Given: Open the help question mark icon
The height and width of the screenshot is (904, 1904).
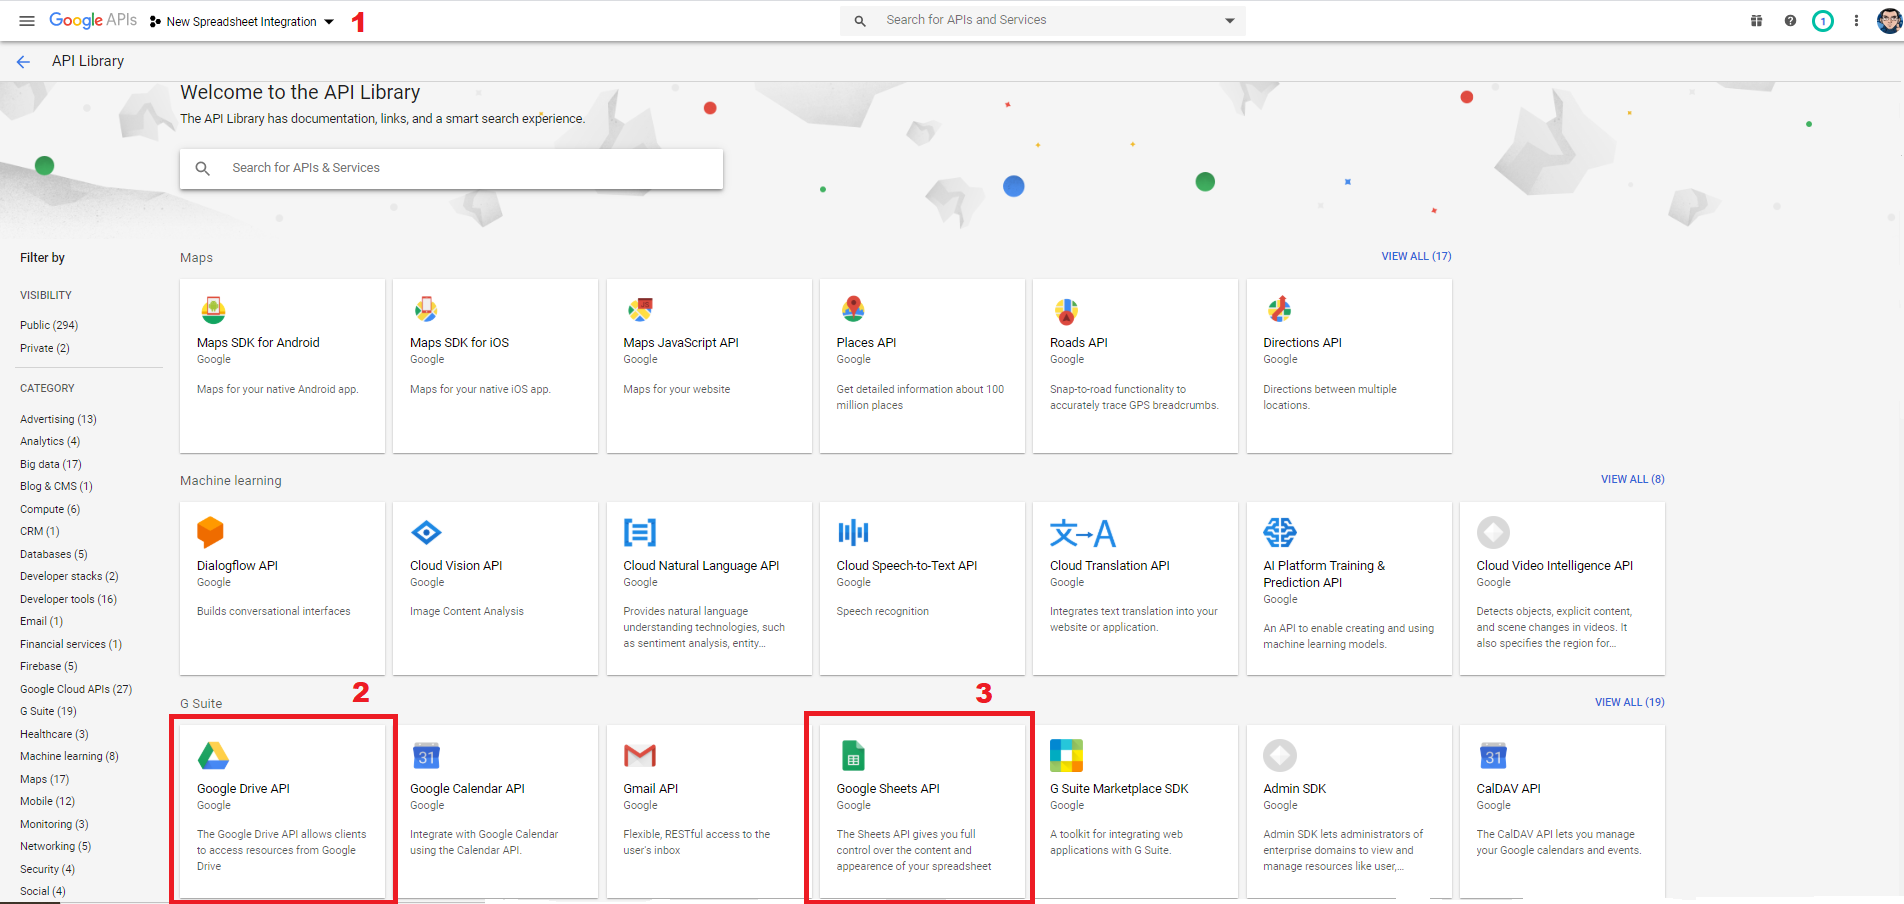Looking at the screenshot, I should coord(1790,20).
